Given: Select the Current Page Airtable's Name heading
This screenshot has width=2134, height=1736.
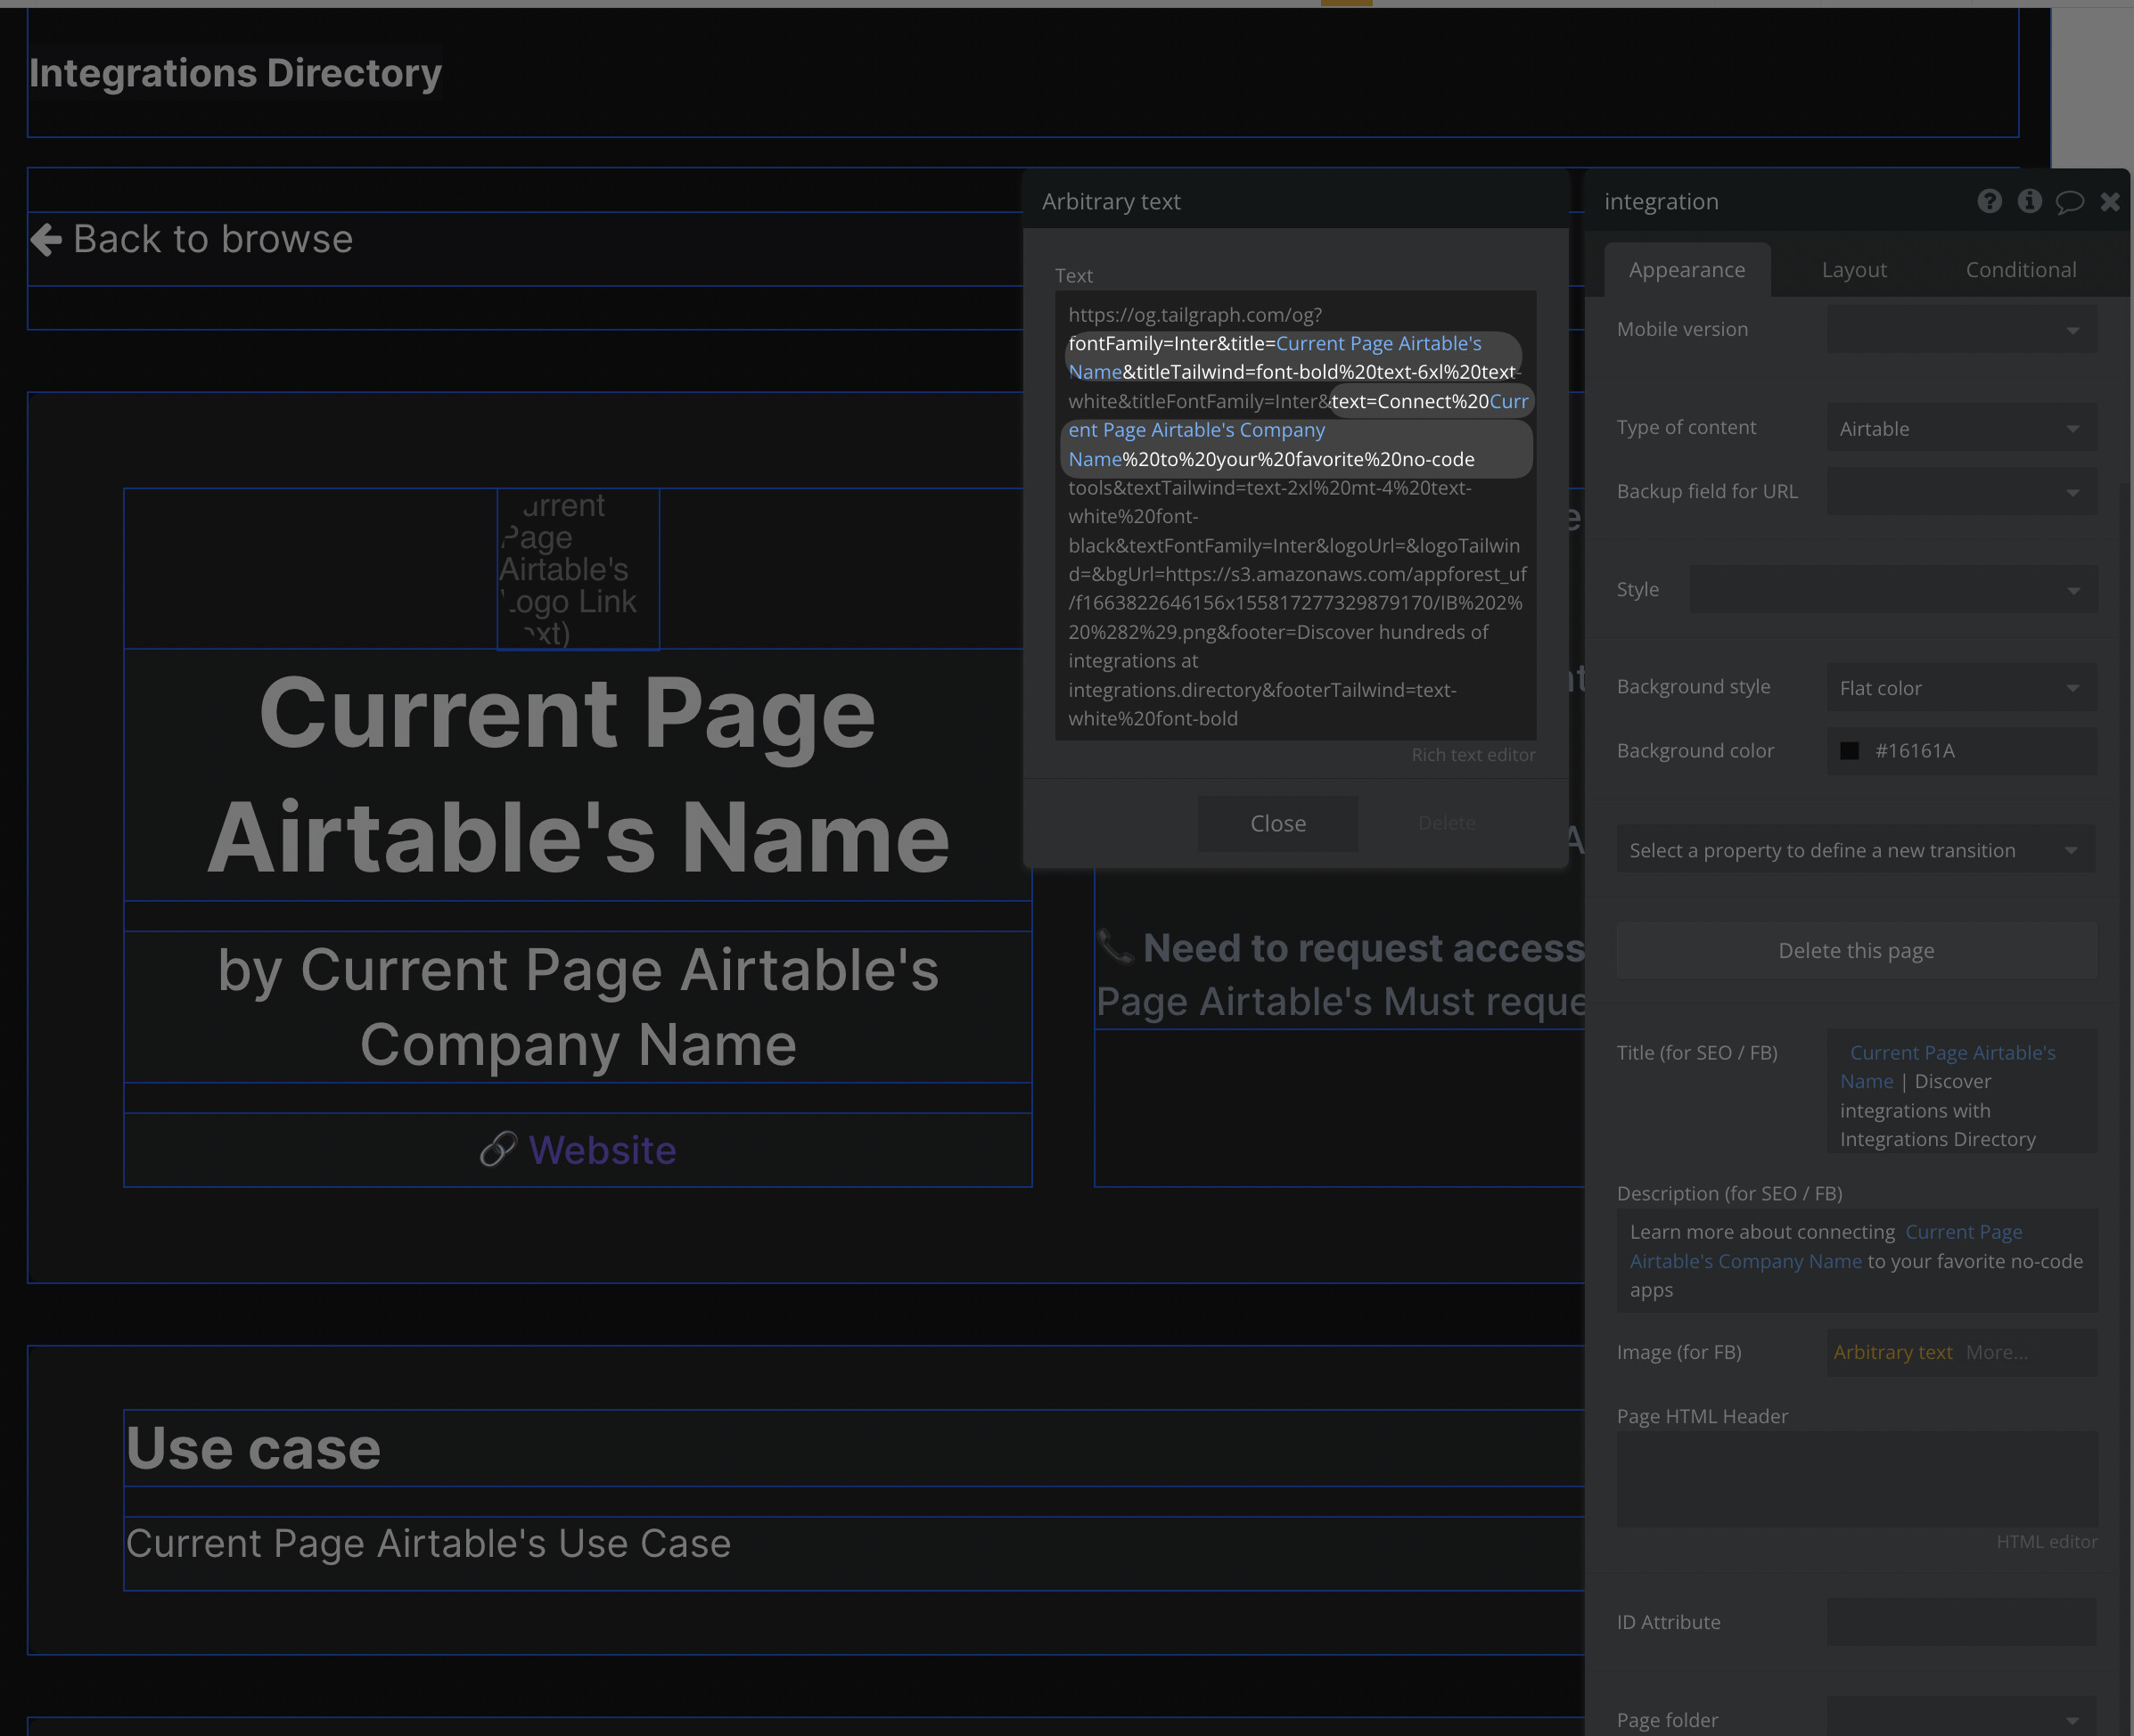Looking at the screenshot, I should (578, 775).
